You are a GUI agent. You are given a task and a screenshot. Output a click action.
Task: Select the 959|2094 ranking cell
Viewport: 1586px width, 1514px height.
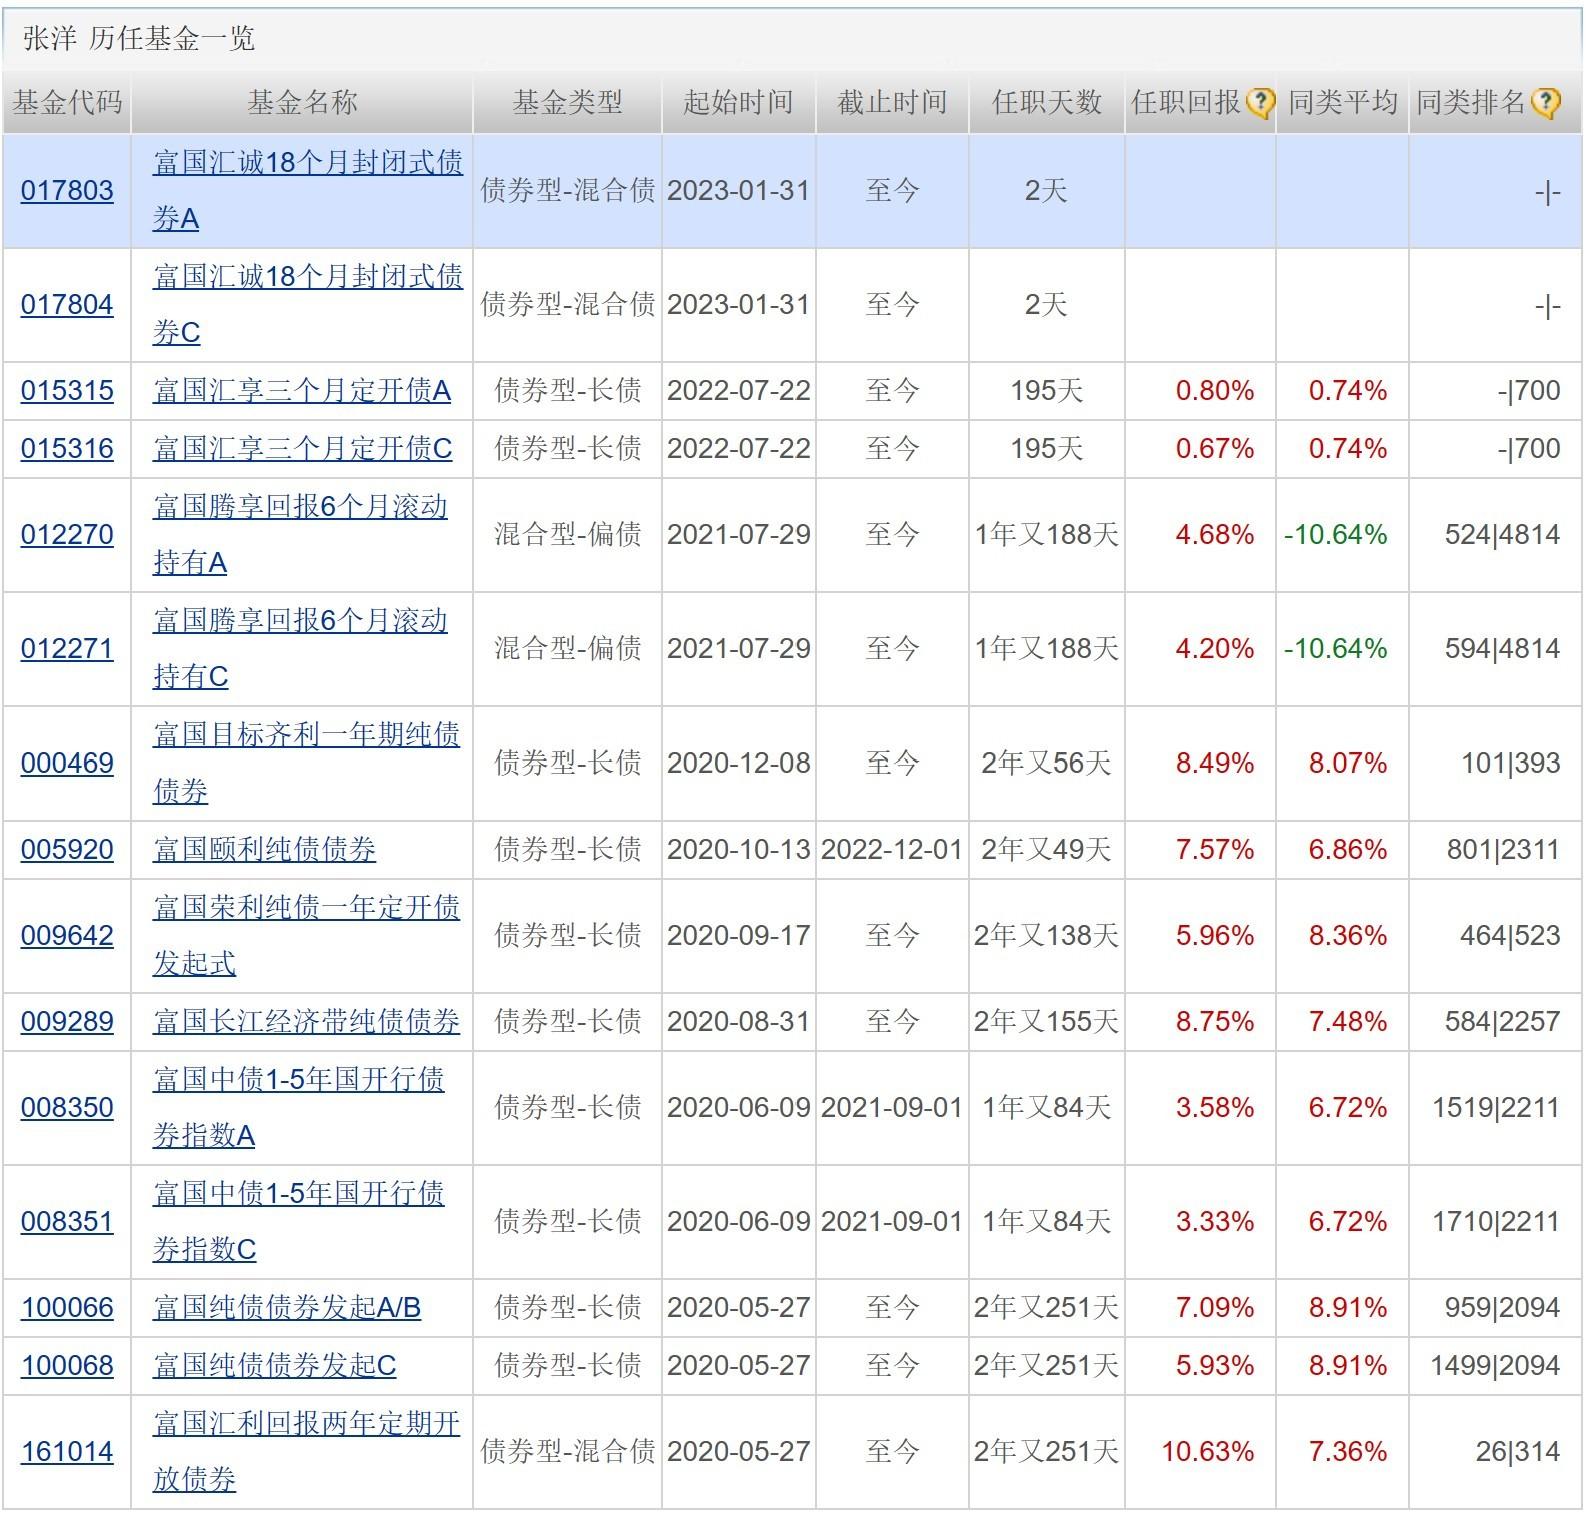point(1502,1308)
